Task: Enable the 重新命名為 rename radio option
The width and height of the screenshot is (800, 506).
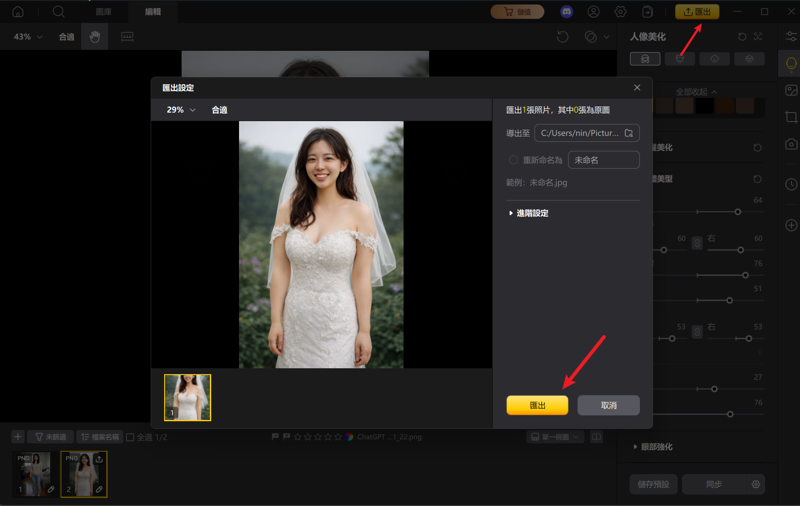Action: 513,160
